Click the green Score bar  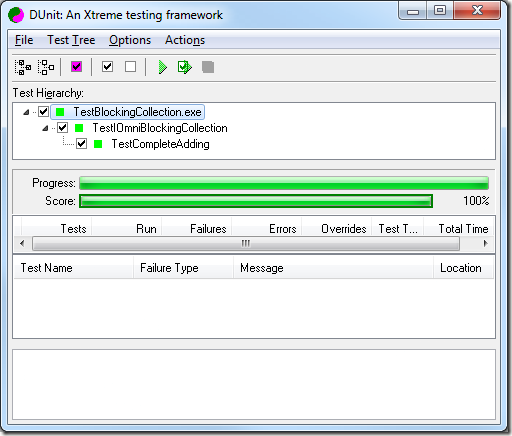pyautogui.click(x=256, y=201)
